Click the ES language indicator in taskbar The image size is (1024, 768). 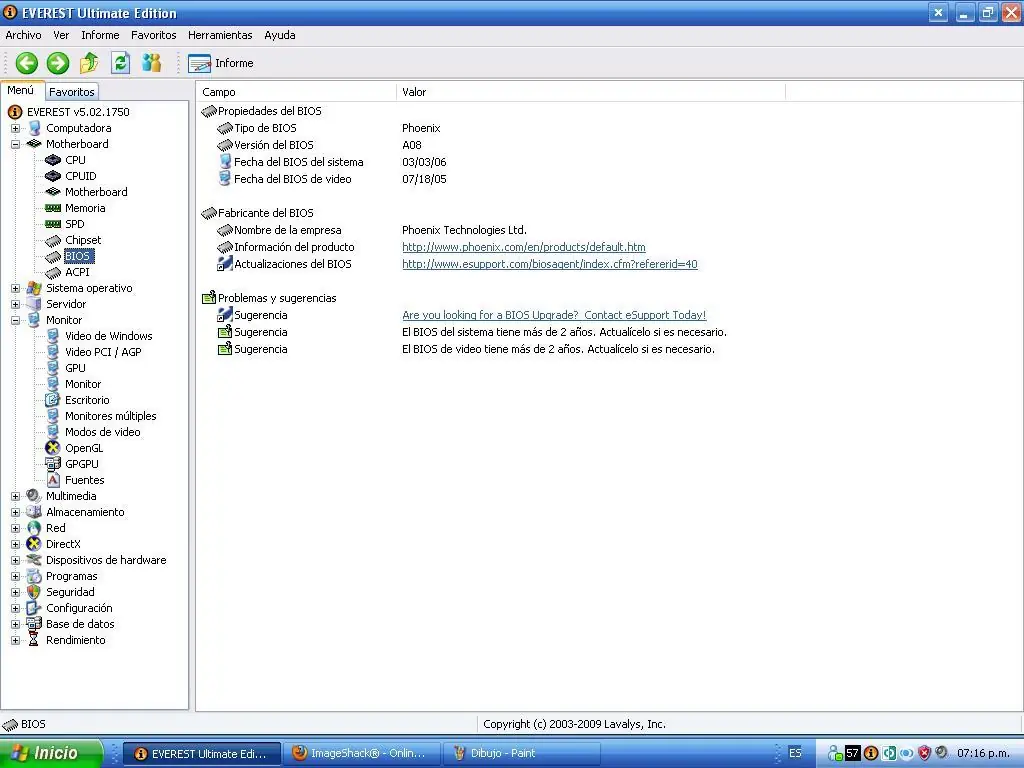[x=795, y=753]
